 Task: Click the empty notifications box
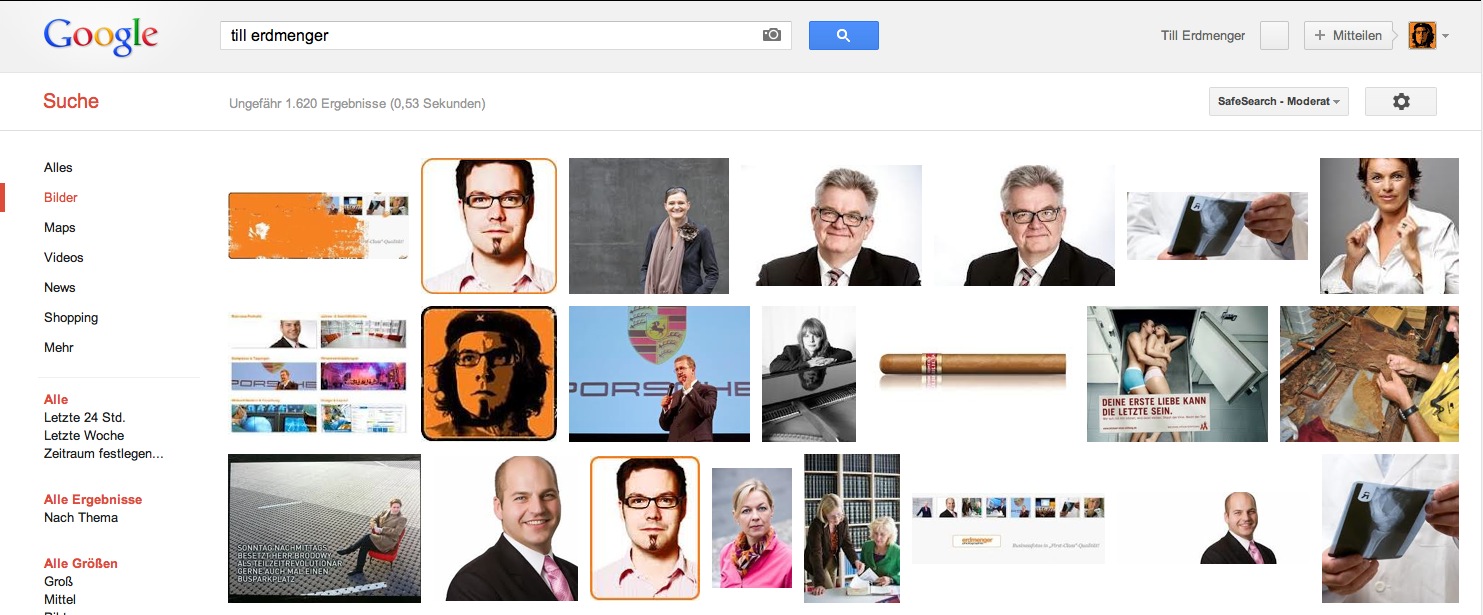click(1274, 36)
